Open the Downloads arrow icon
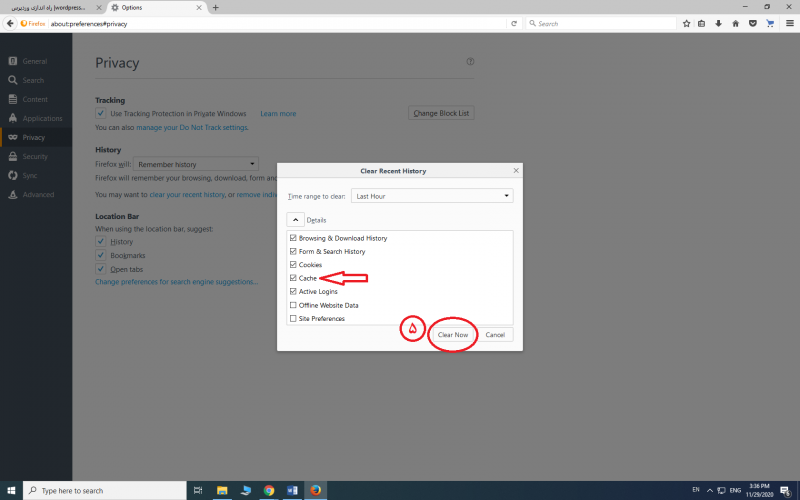Screen dimensions: 800x500 point(718,23)
